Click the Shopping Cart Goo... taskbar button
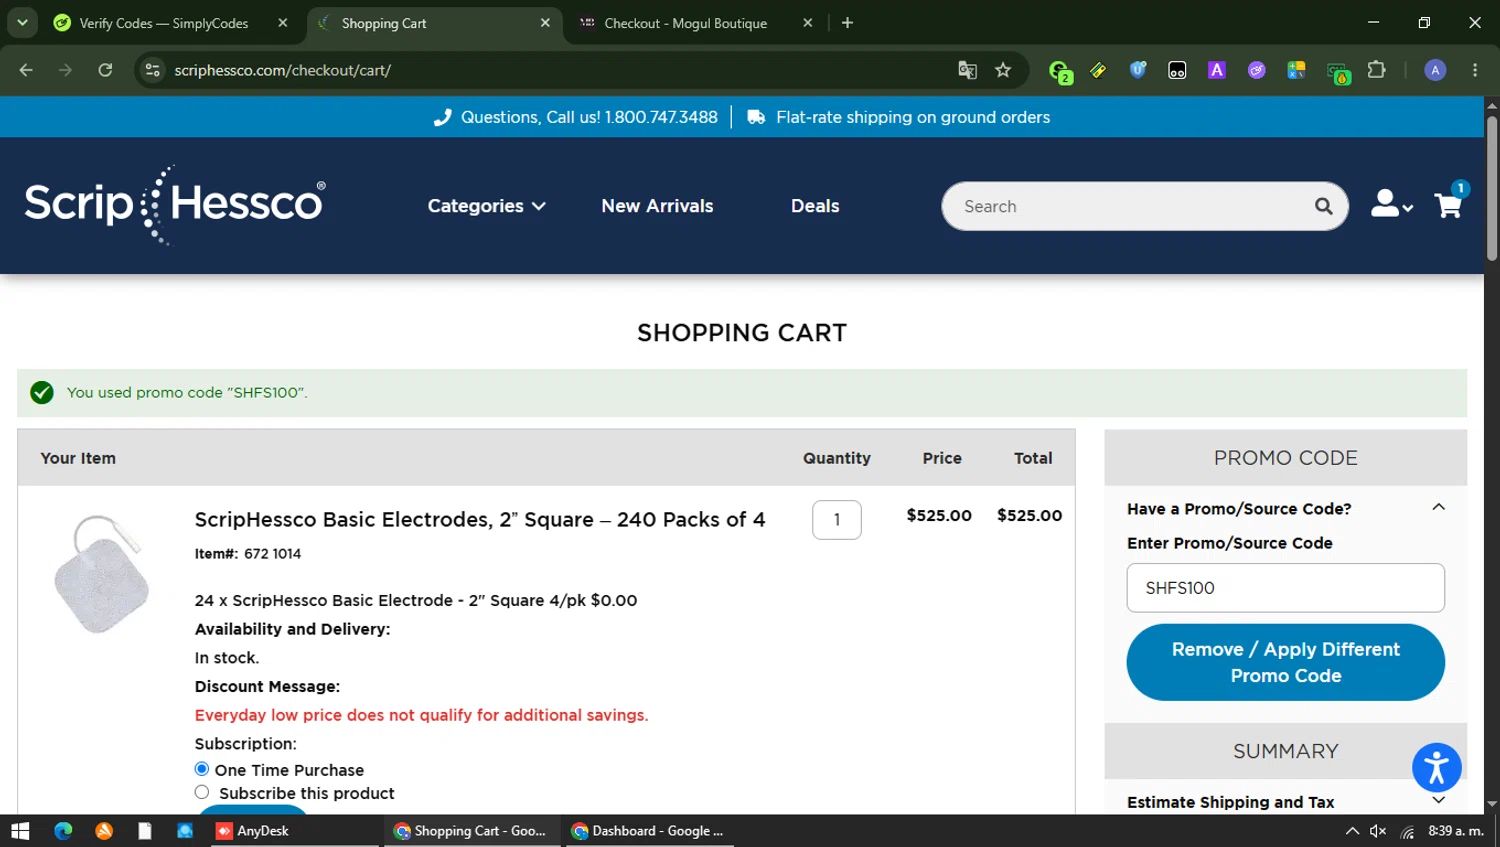Viewport: 1500px width, 847px height. (x=472, y=831)
